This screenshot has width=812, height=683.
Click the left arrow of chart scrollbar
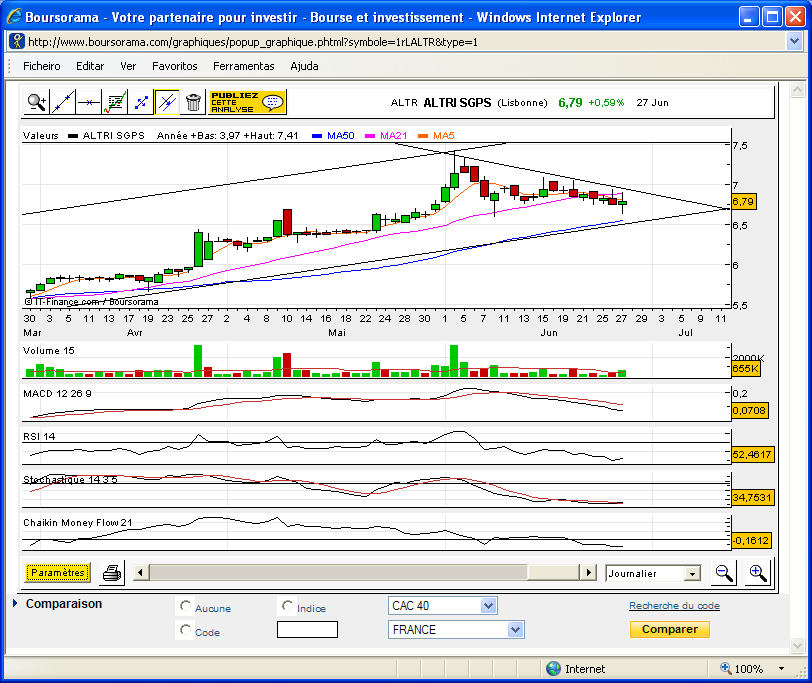click(x=141, y=573)
